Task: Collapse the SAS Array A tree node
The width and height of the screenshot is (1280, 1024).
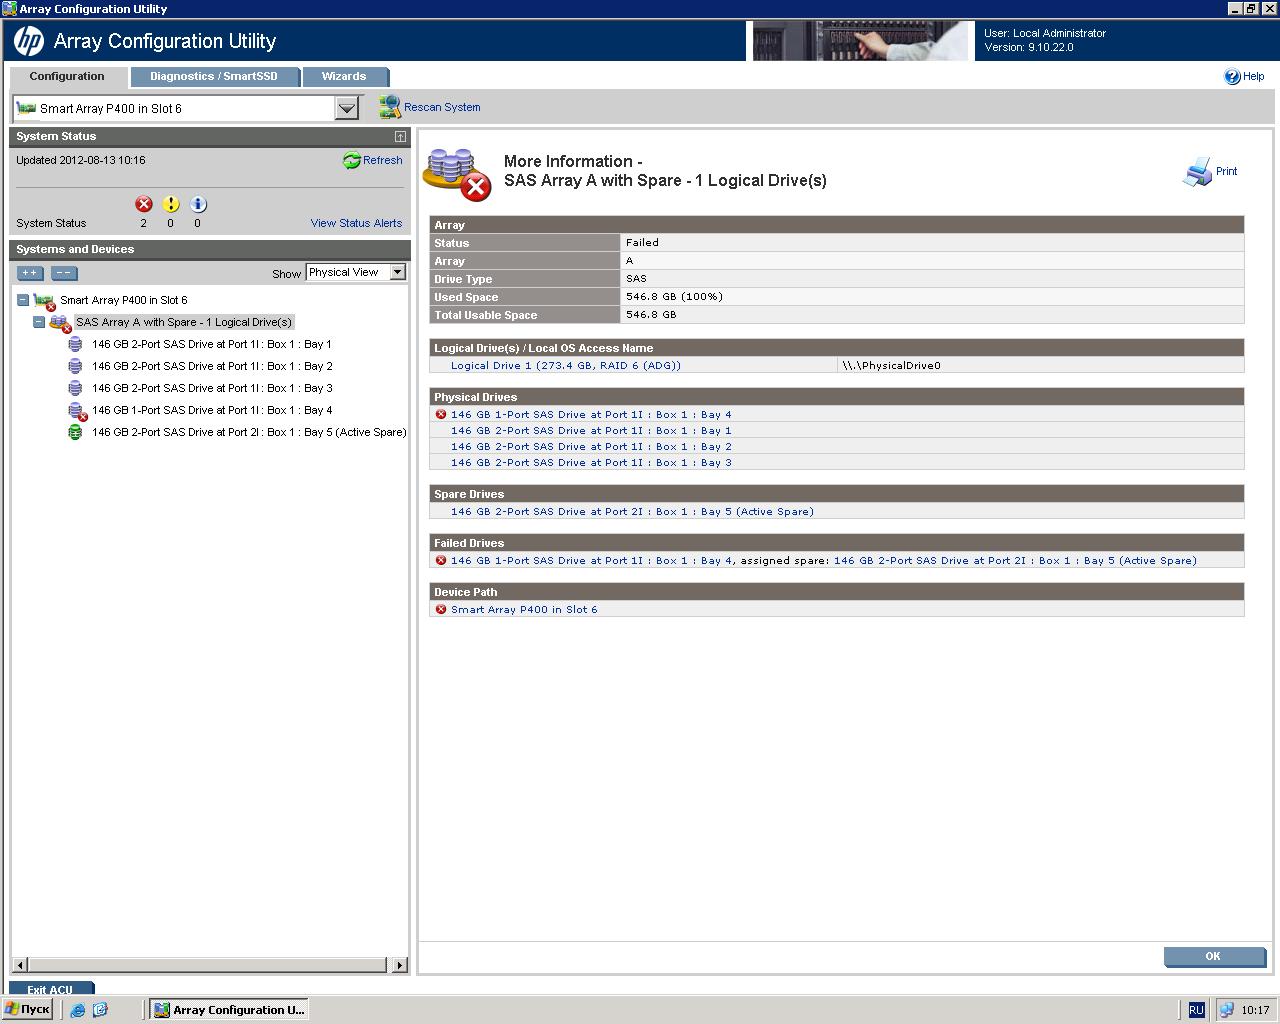Action: point(39,322)
